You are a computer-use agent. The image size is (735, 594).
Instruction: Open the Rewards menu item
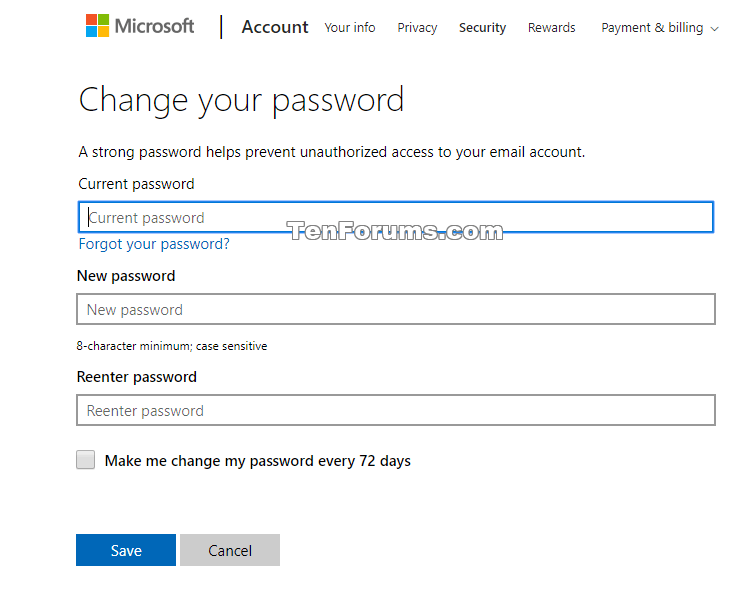click(551, 28)
